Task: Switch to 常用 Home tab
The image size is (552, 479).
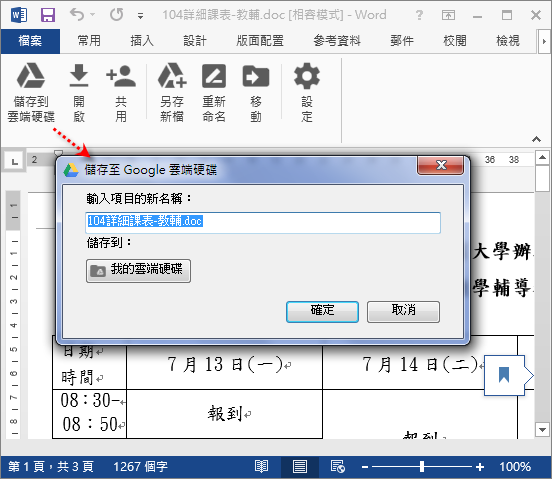Action: (x=89, y=41)
